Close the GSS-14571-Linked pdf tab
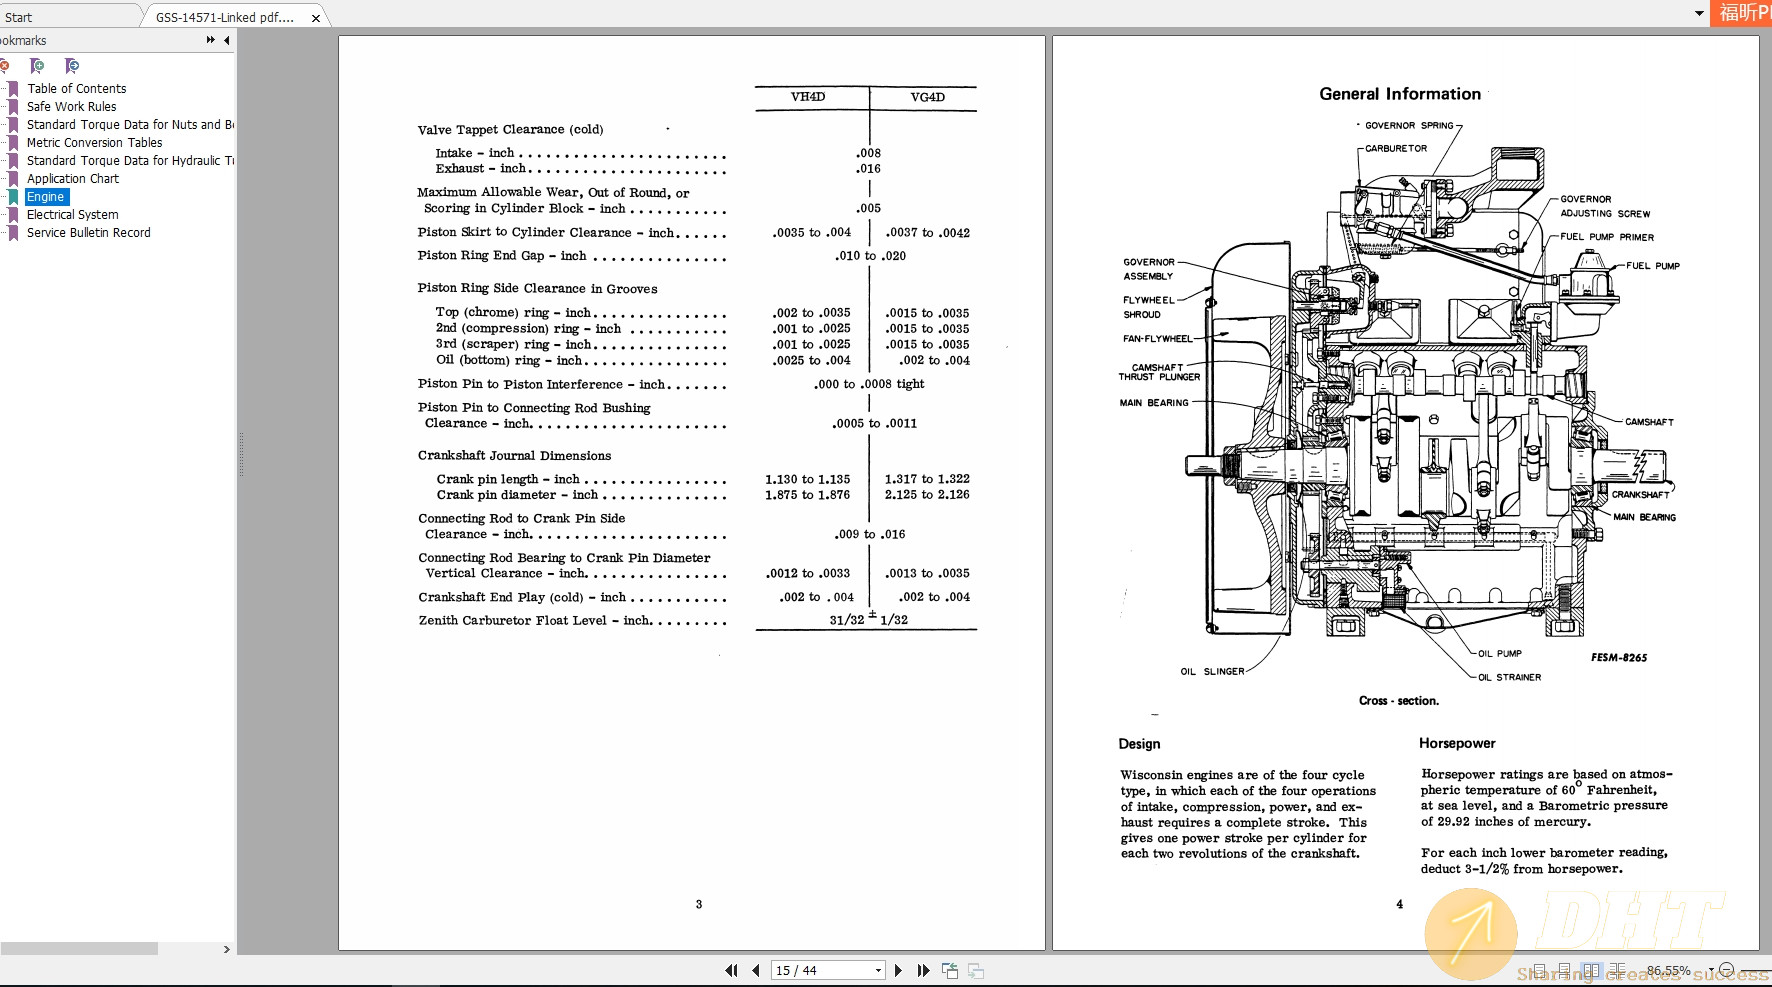This screenshot has width=1772, height=987. tap(316, 18)
